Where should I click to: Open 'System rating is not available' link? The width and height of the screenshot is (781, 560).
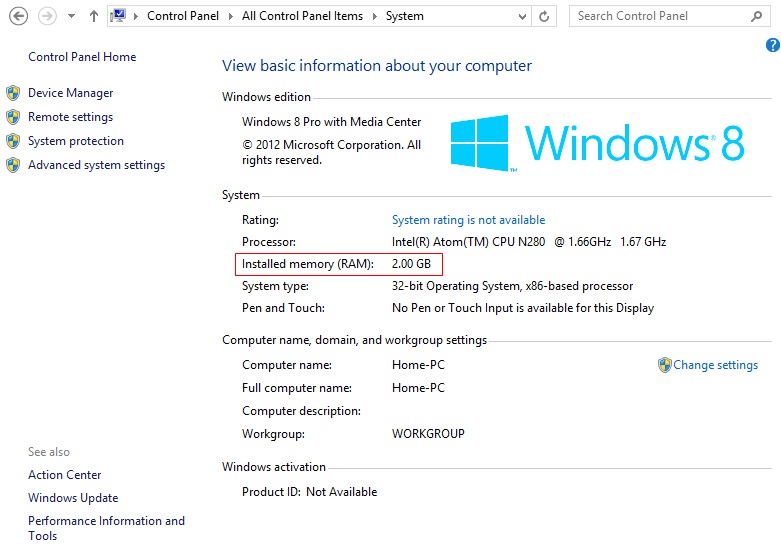pos(468,220)
